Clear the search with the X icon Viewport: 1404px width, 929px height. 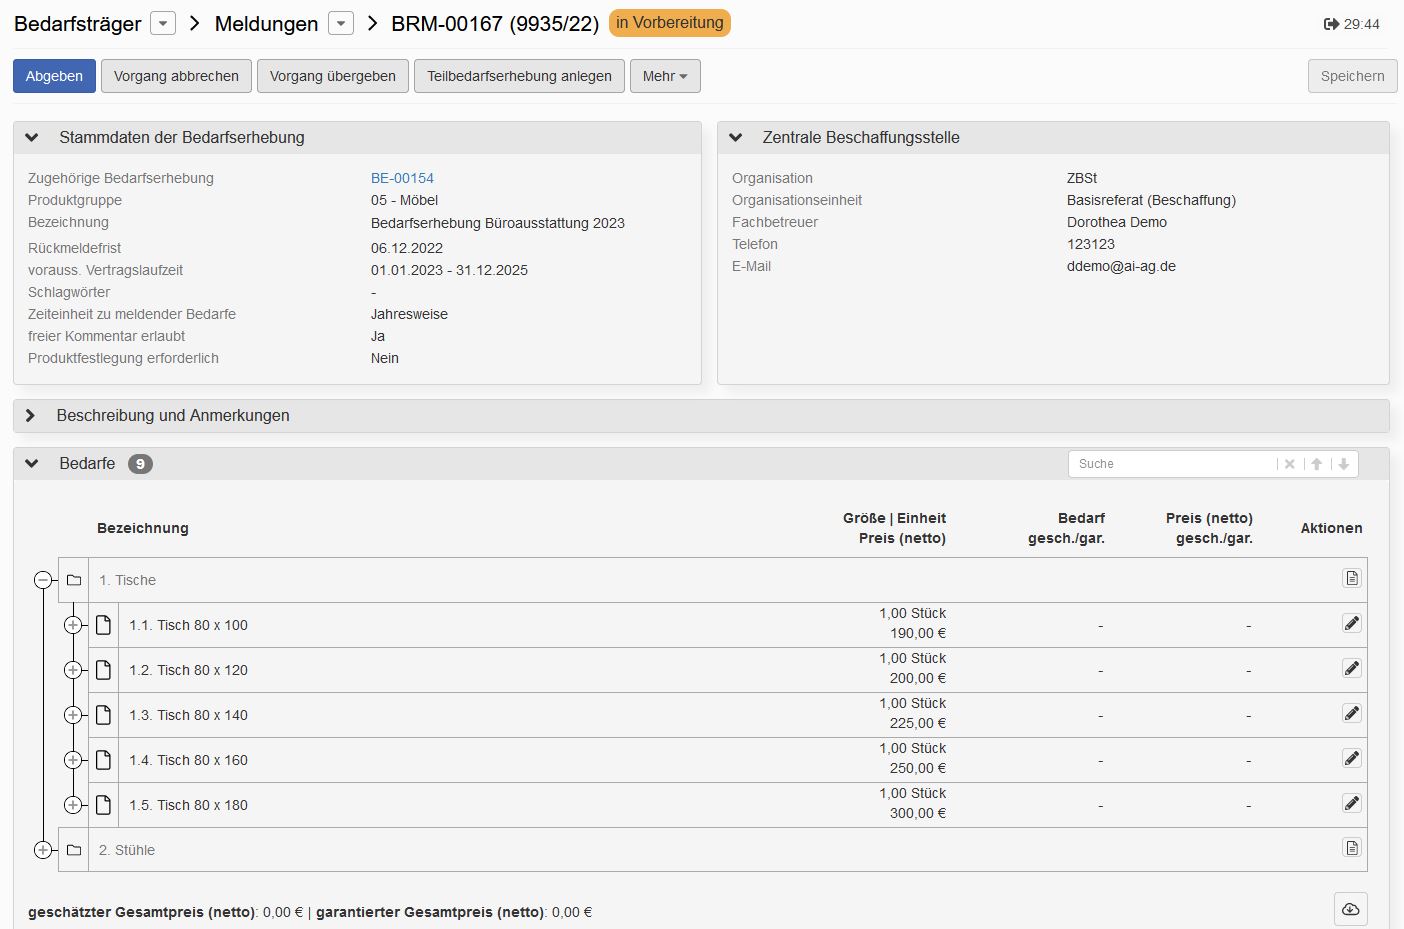[1289, 463]
